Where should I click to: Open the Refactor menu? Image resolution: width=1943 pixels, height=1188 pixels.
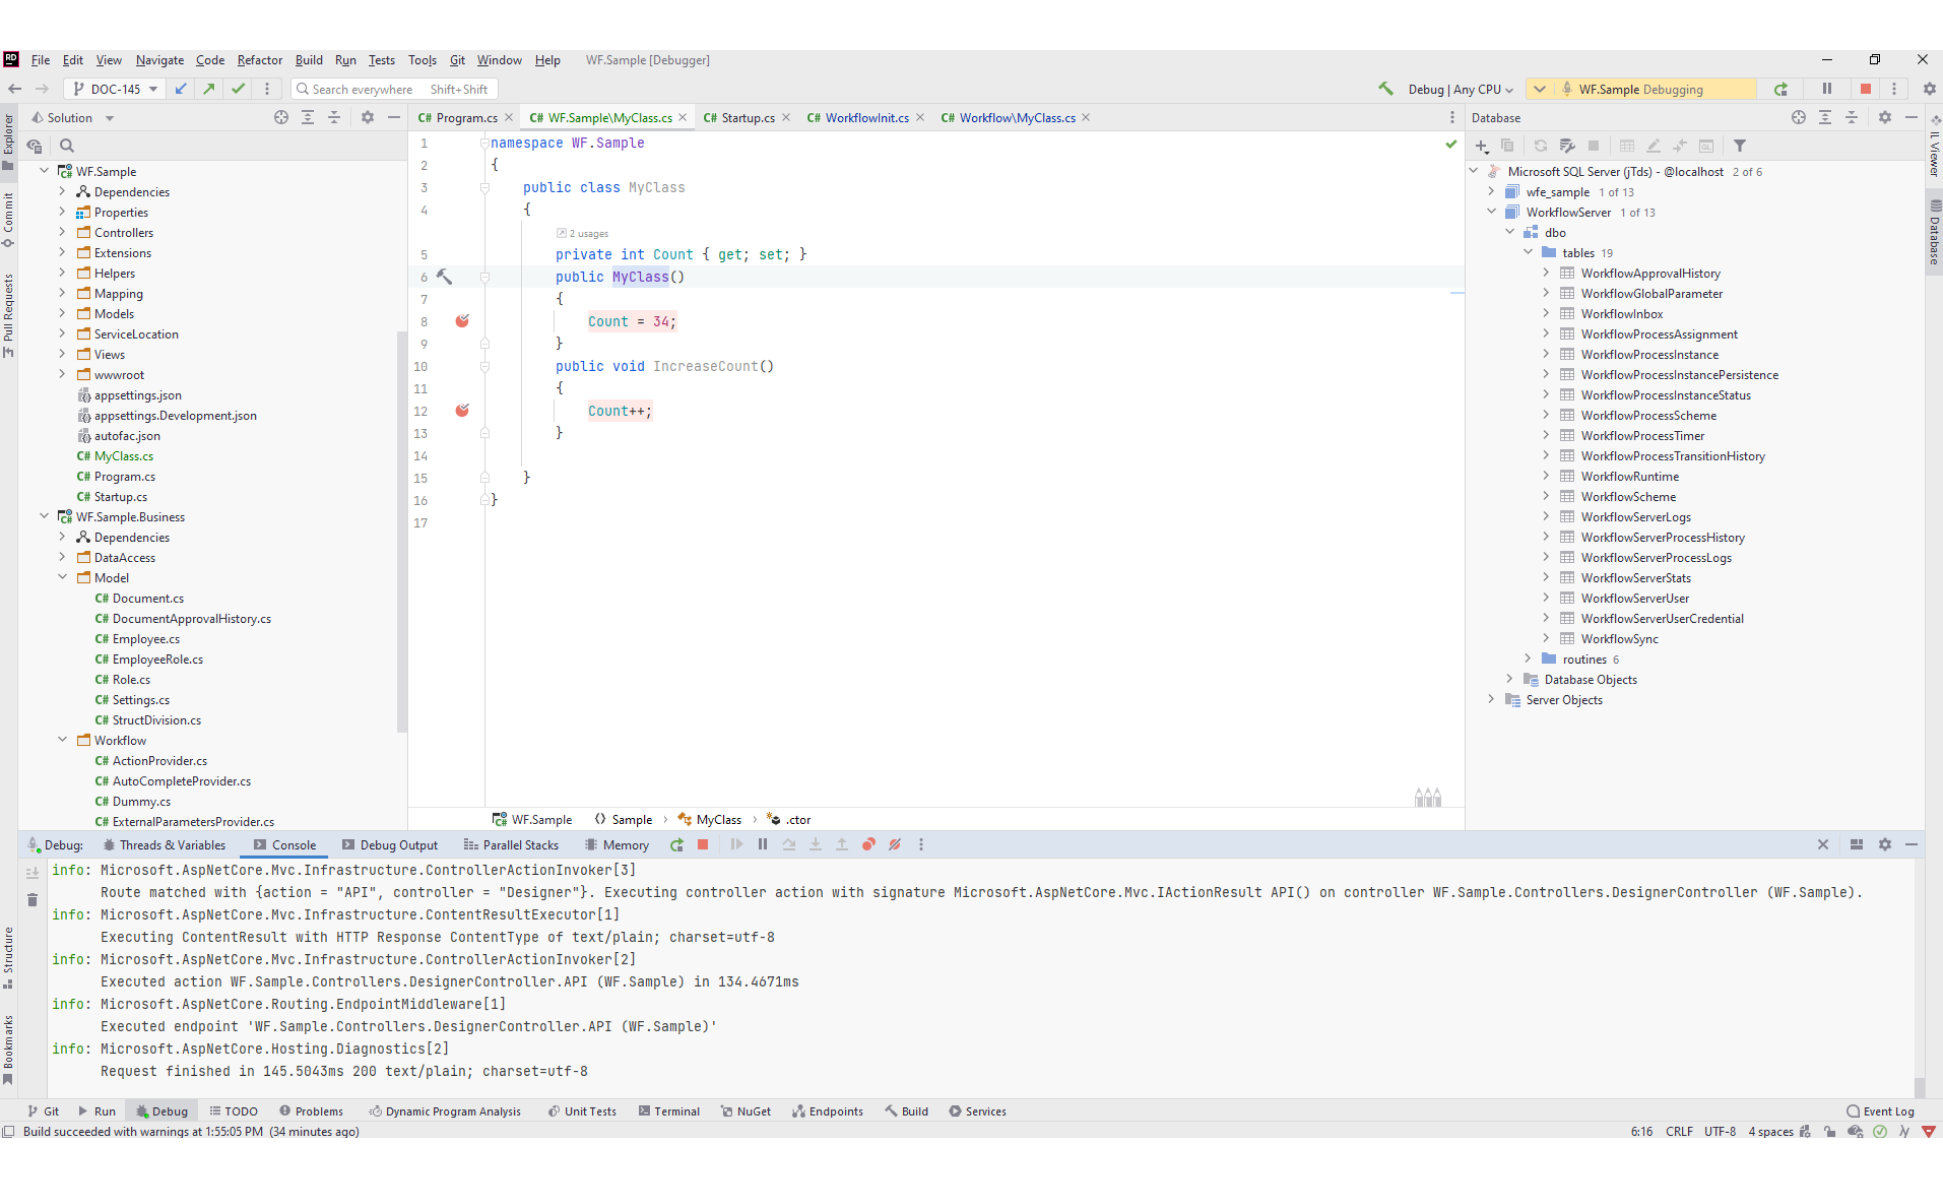260,60
